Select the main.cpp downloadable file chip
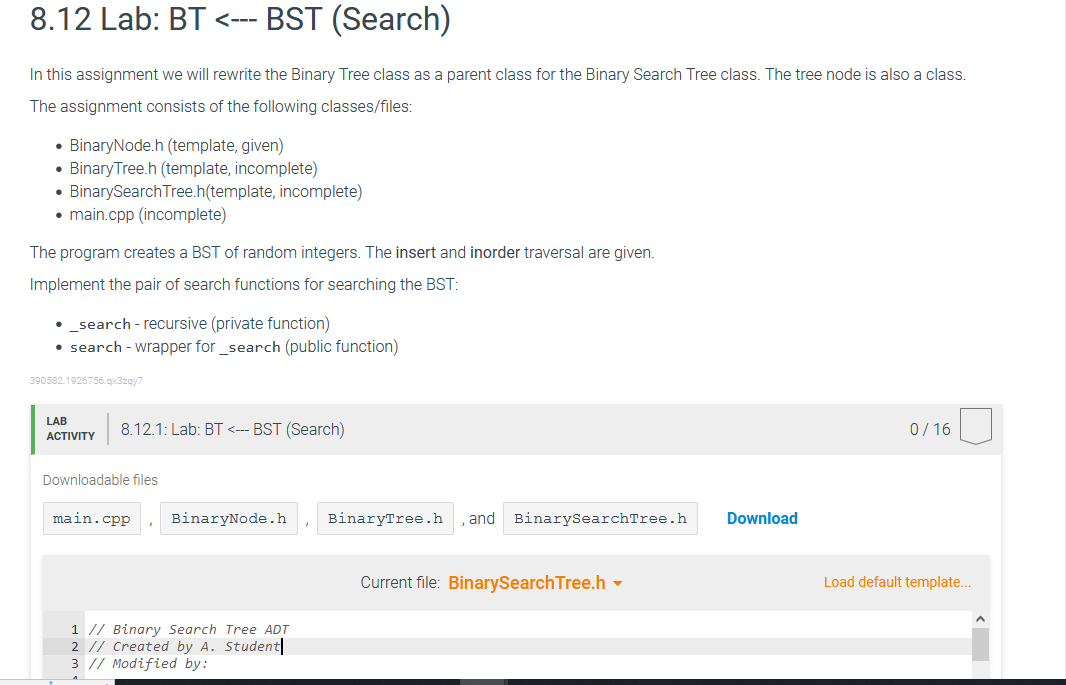1066x685 pixels. [91, 518]
